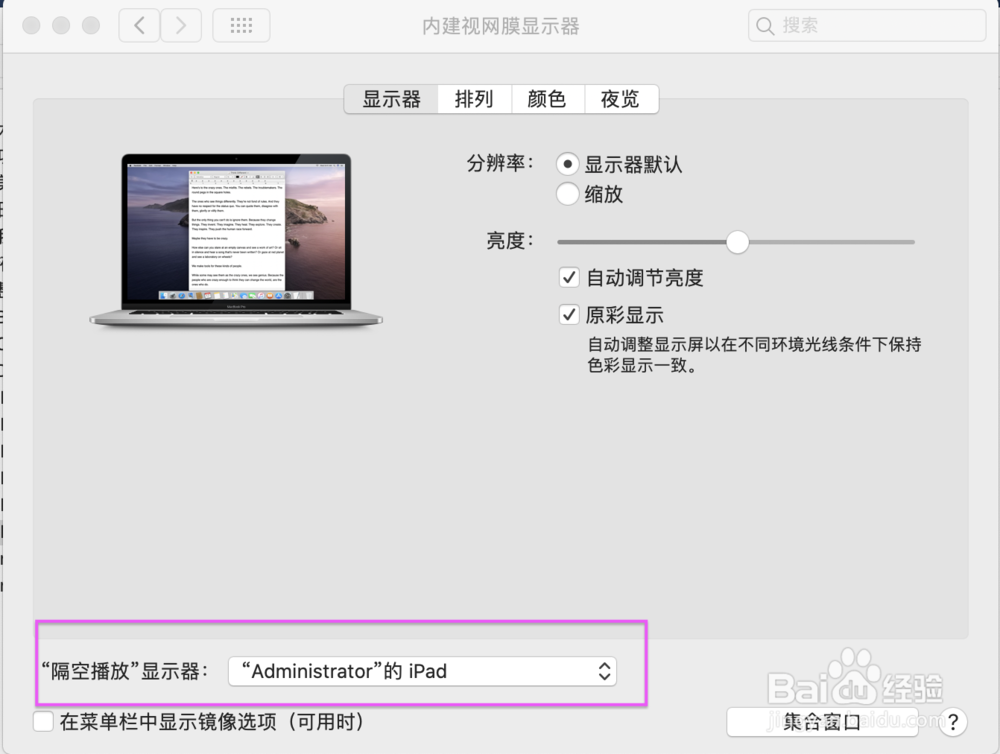This screenshot has height=754, width=1000.
Task: Click the window close button
Action: (x=31, y=26)
